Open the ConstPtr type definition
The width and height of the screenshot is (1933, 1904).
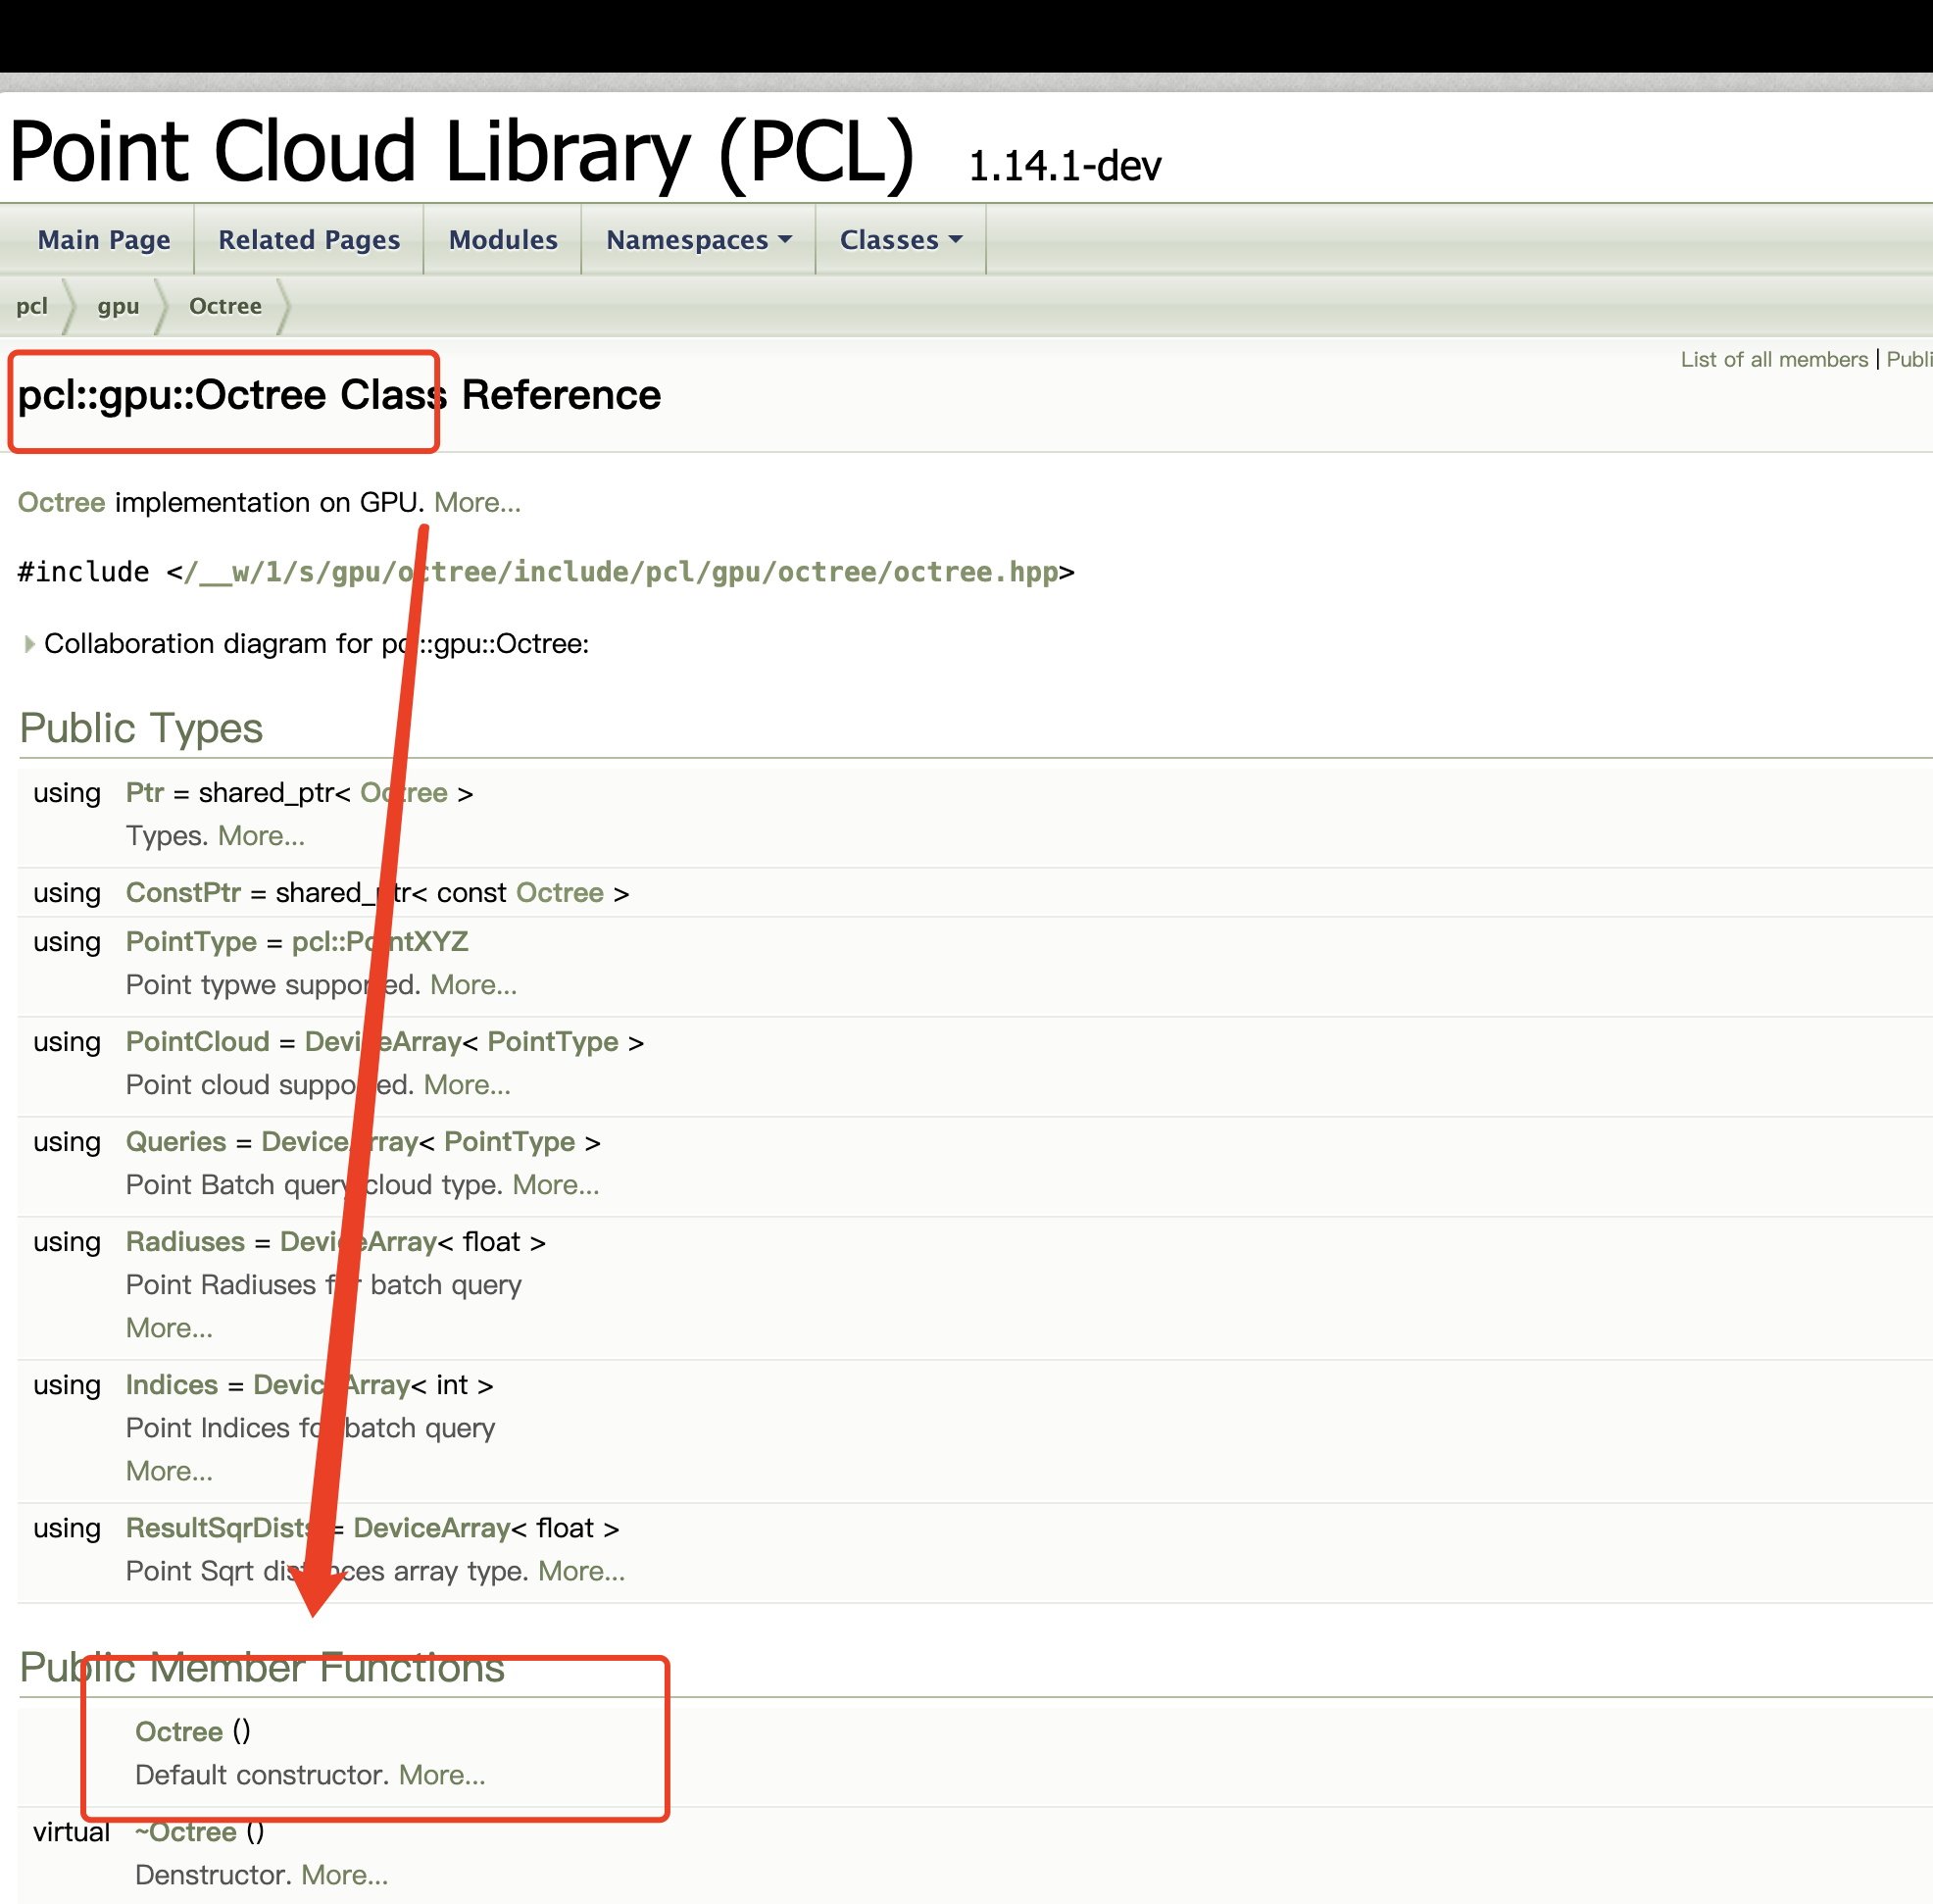pyautogui.click(x=183, y=893)
